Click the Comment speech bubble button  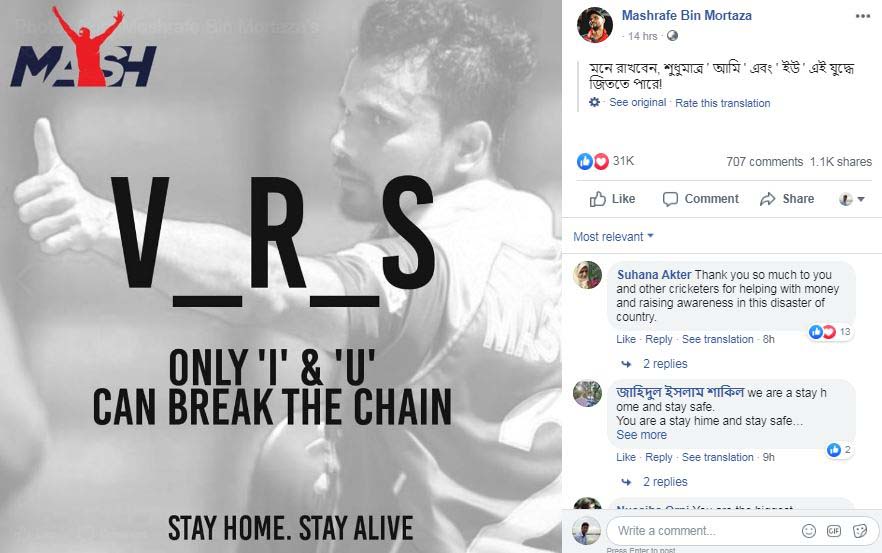click(700, 199)
